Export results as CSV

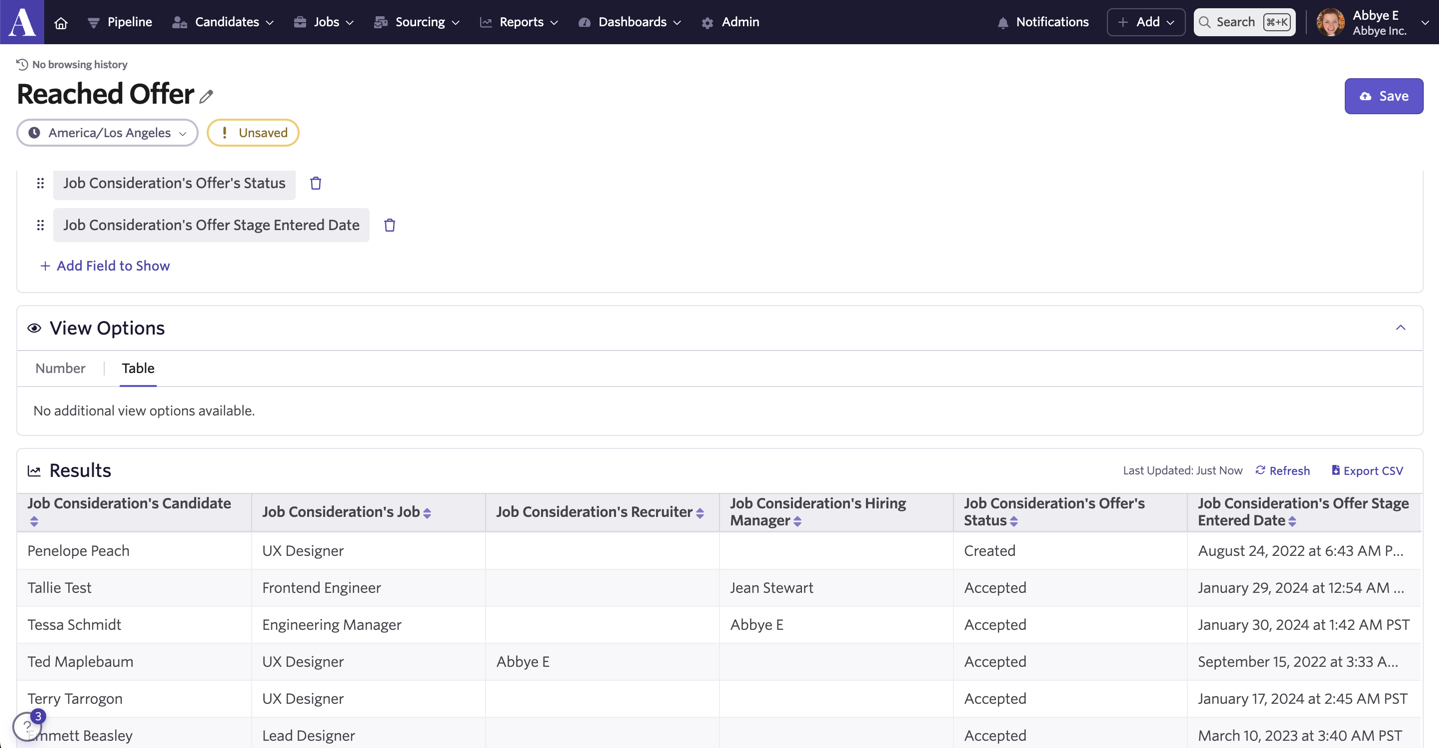[x=1367, y=471]
